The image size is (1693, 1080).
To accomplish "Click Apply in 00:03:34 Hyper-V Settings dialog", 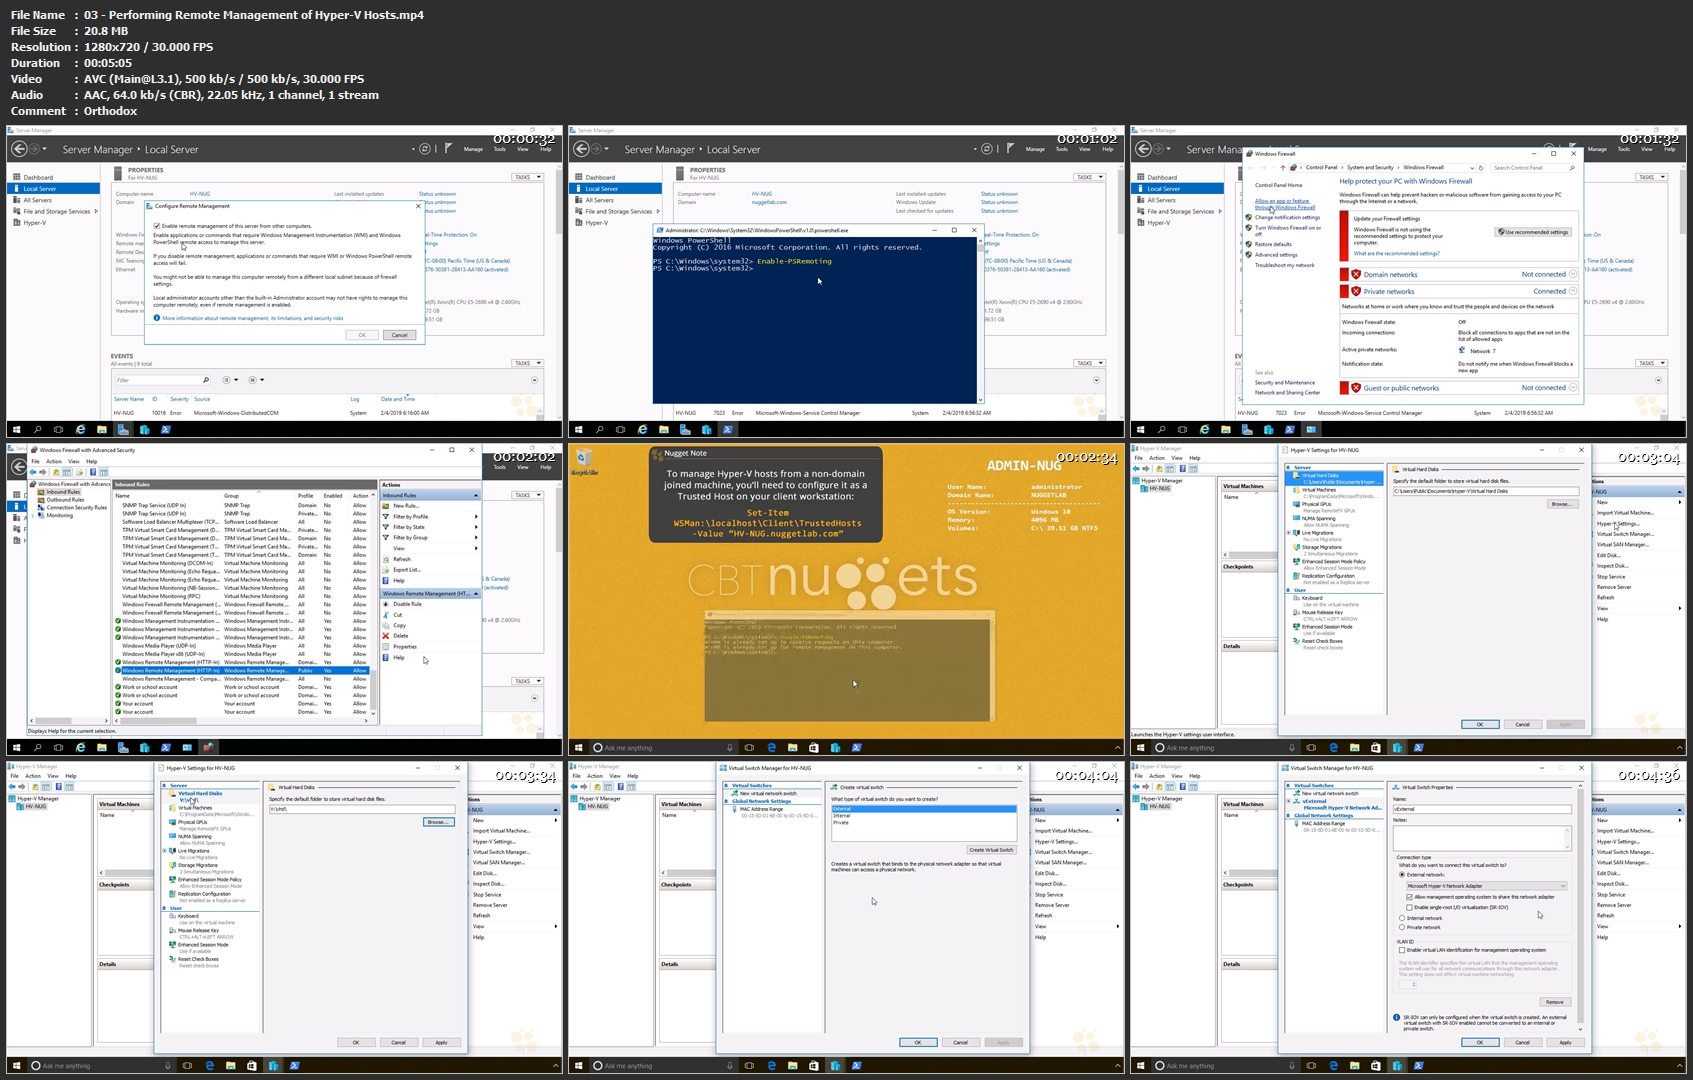I will click(x=441, y=1042).
